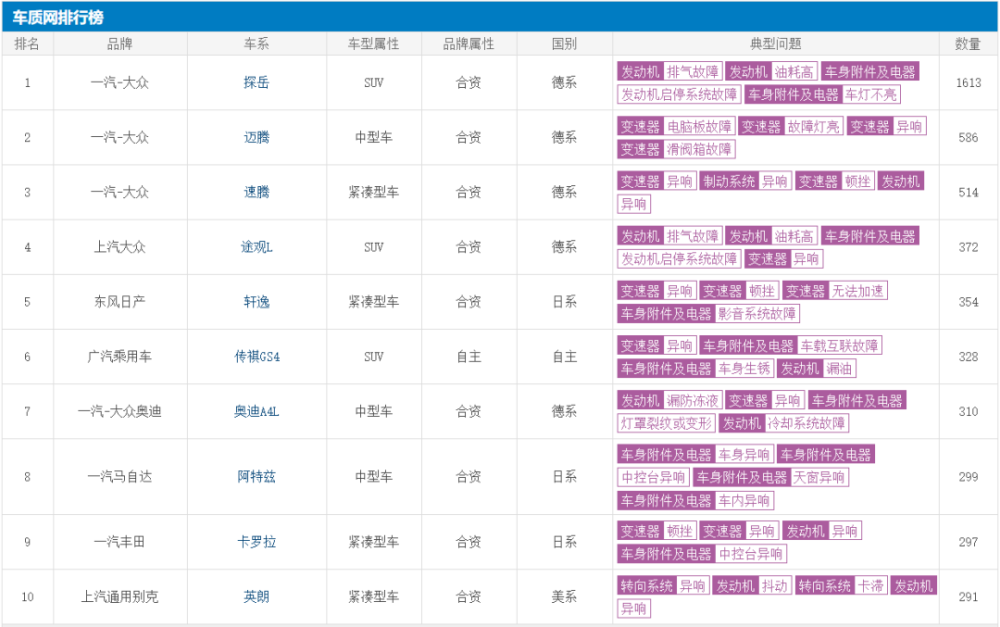Click the quantity value 297
Viewport: 1000px width, 627px height.
coord(968,542)
